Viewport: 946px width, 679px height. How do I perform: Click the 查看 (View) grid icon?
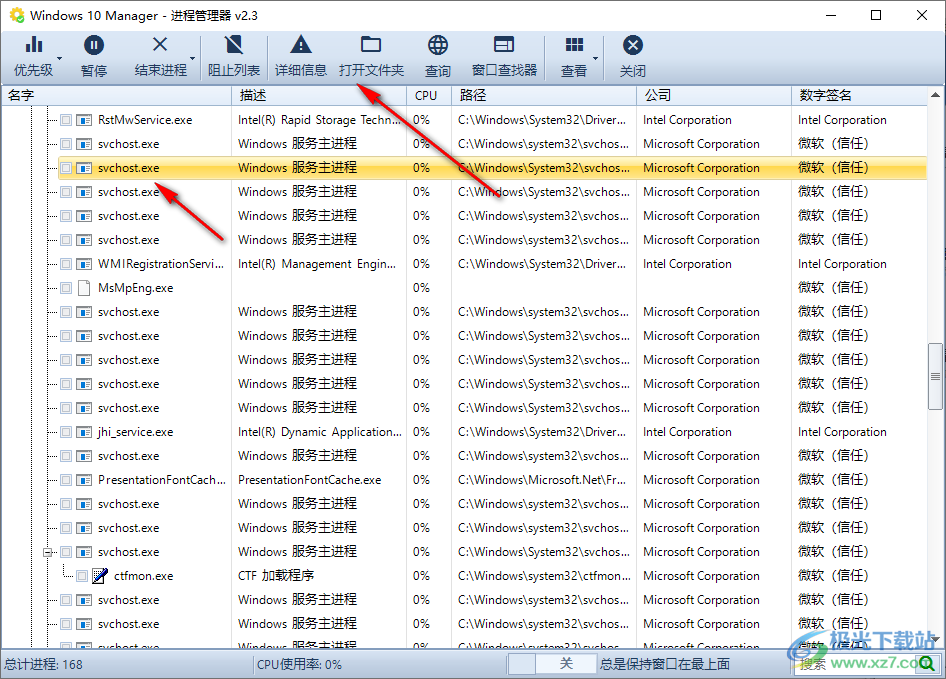pyautogui.click(x=576, y=45)
